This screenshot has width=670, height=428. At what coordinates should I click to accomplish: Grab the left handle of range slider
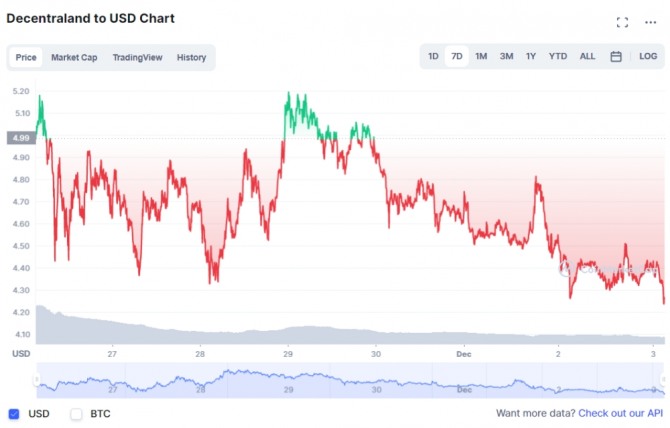click(37, 379)
